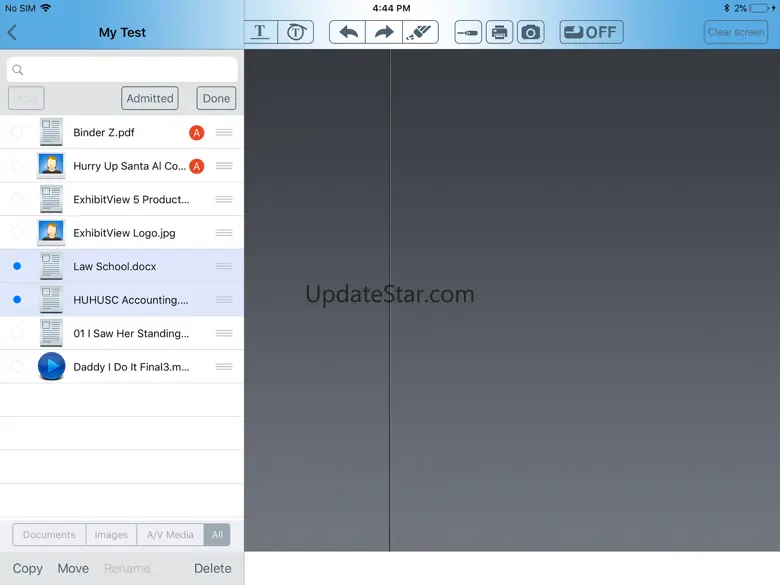Select Law School.docx file name
Viewport: 780px width, 585px height.
[x=114, y=266]
